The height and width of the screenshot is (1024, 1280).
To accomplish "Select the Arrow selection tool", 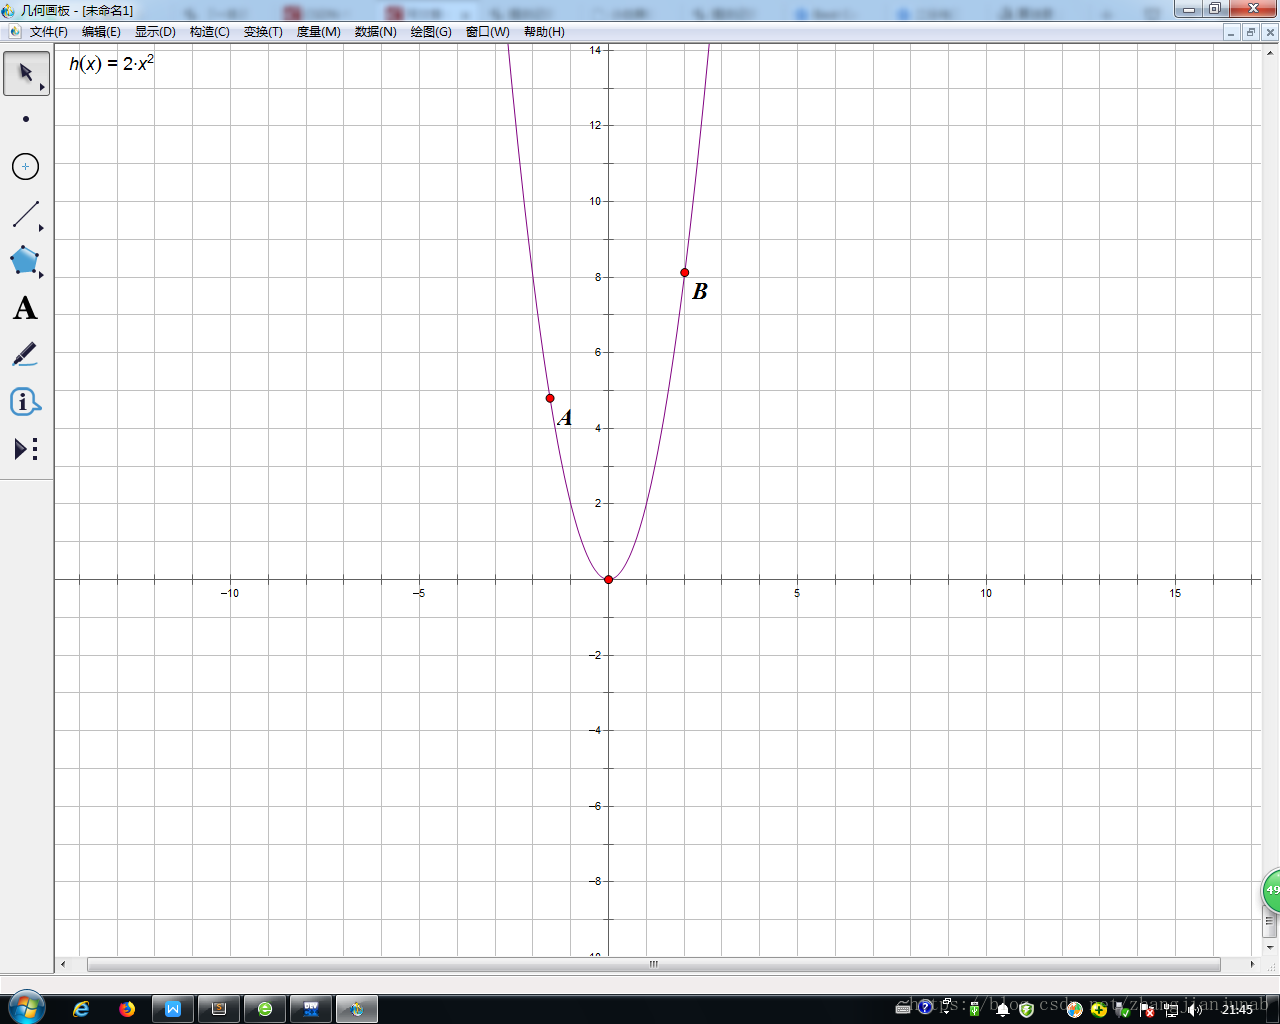I will click(x=26, y=74).
